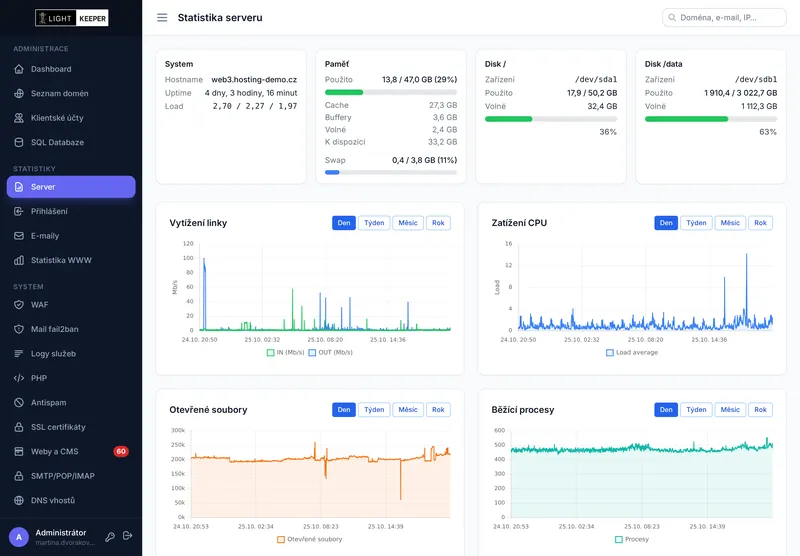
Task: Select Den range for Běžící procesy
Action: point(666,410)
